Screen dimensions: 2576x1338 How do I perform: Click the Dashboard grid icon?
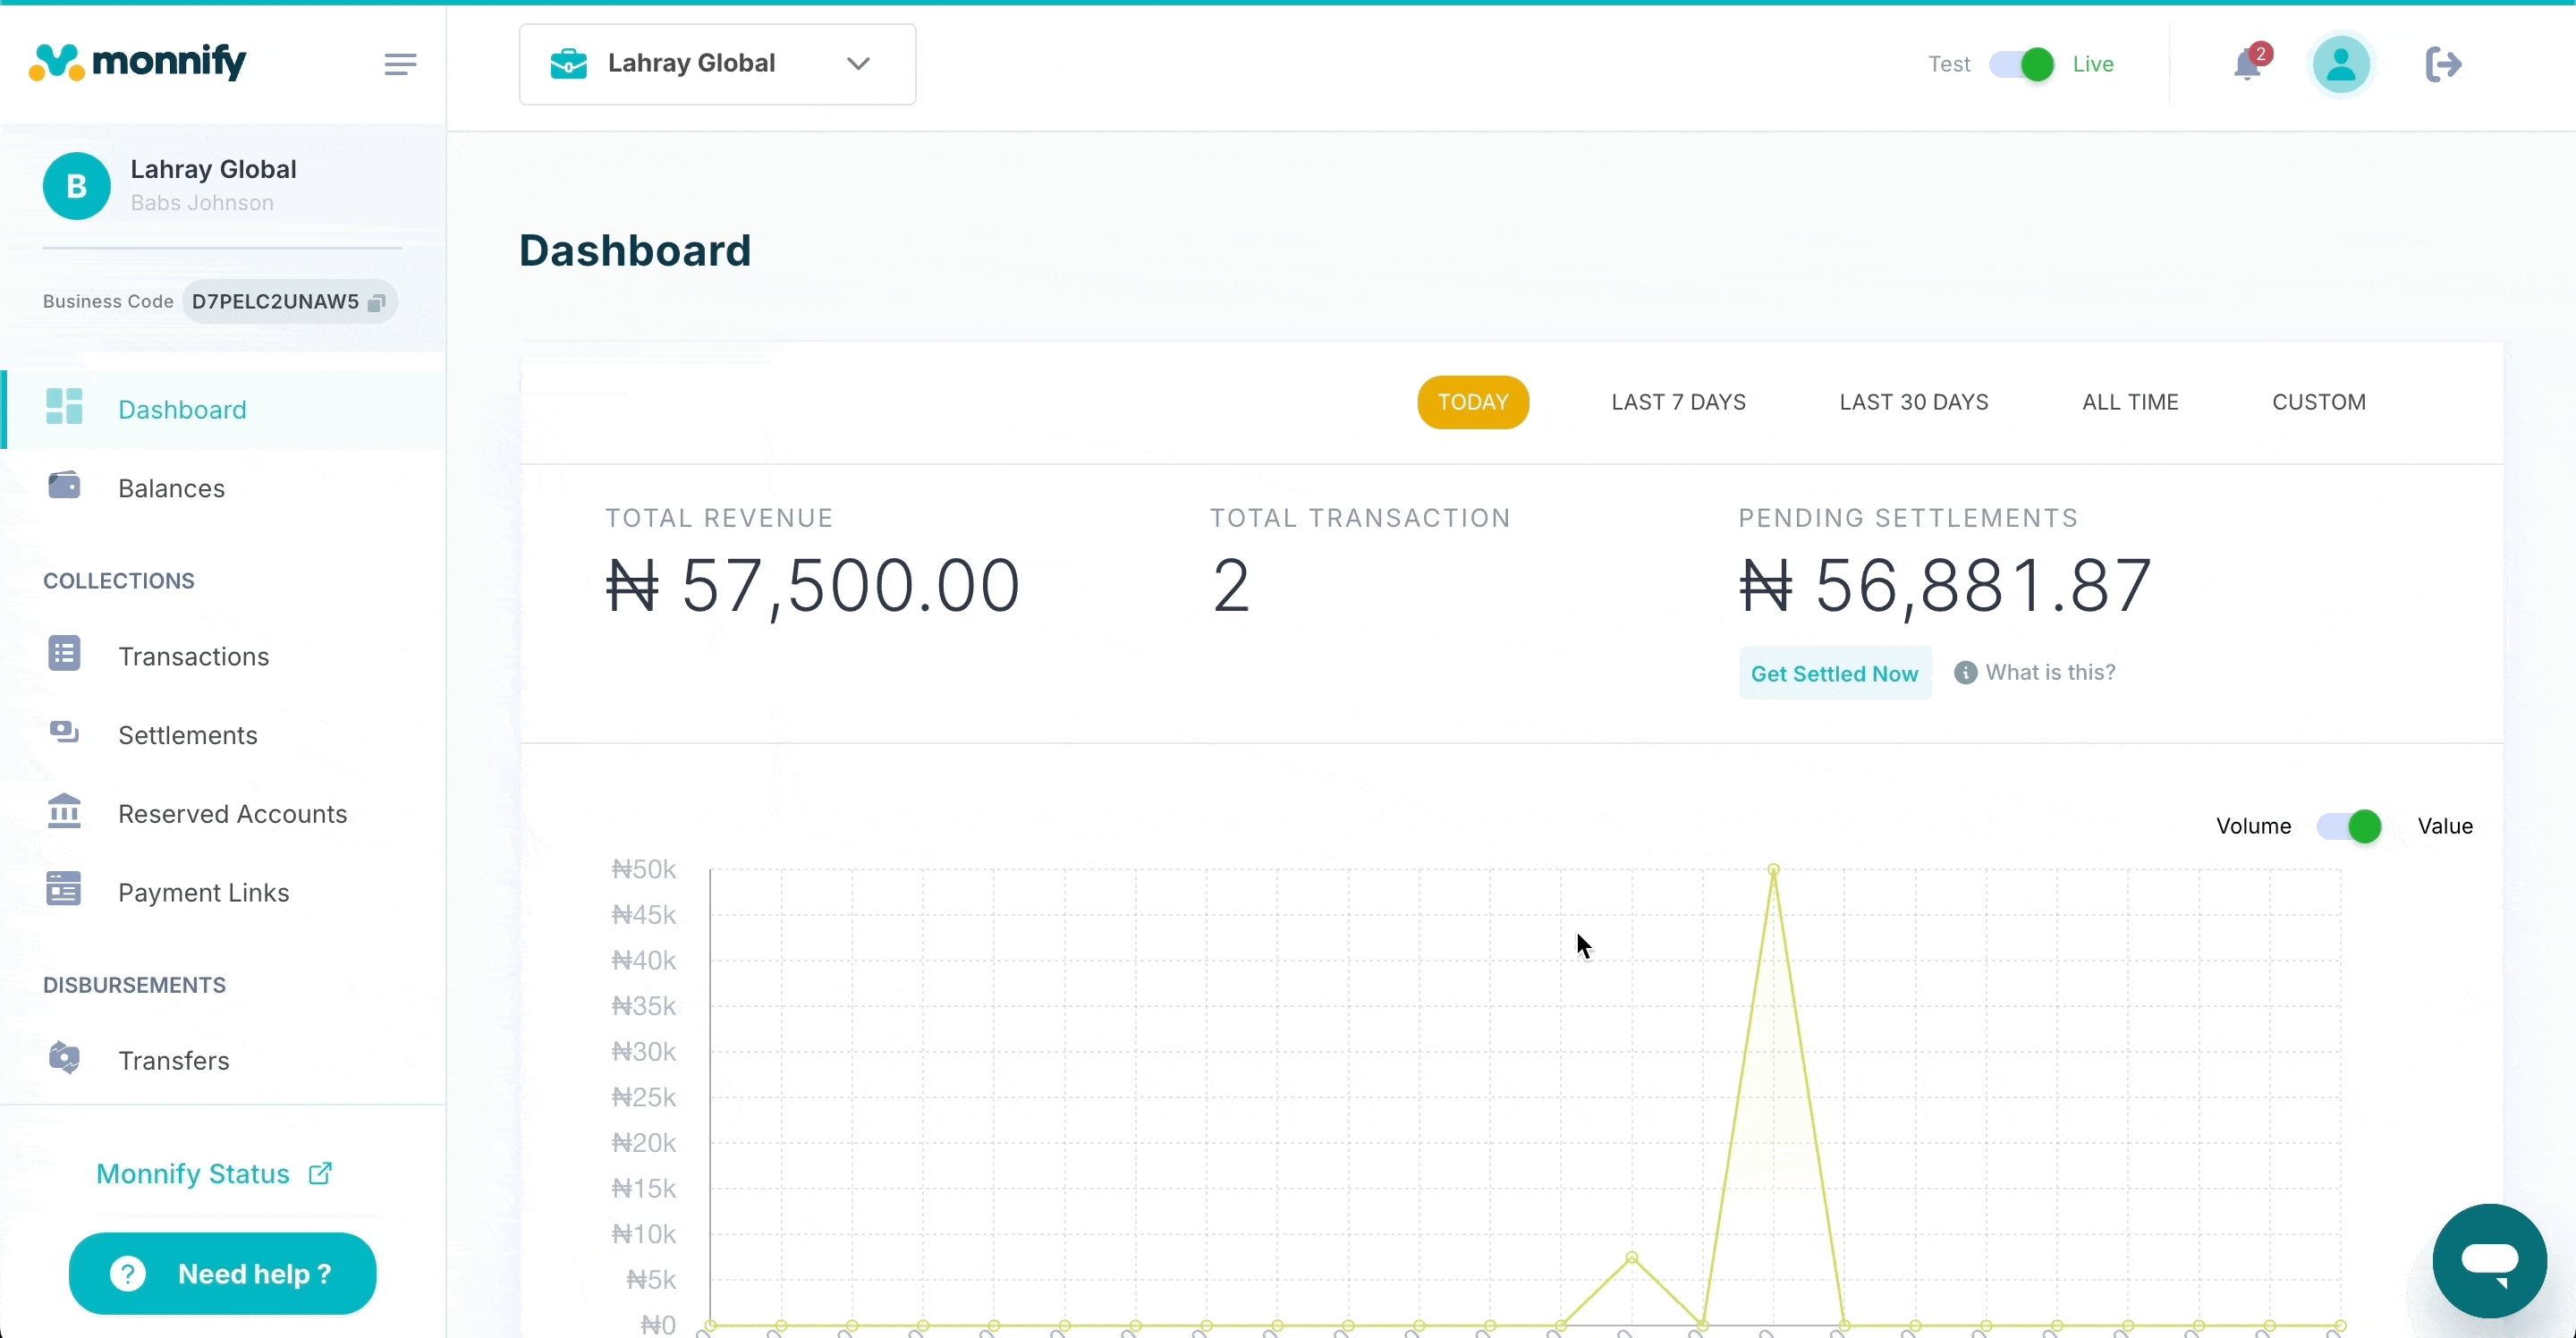click(x=65, y=407)
